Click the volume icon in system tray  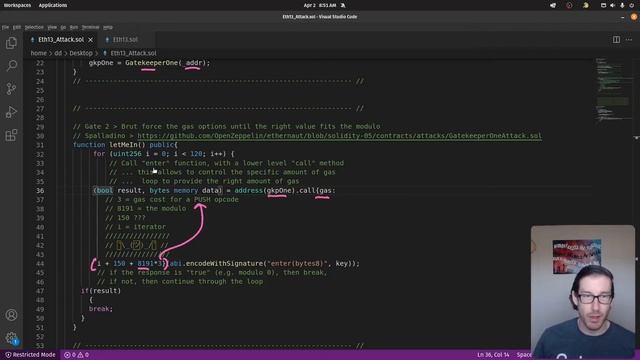(612, 5)
